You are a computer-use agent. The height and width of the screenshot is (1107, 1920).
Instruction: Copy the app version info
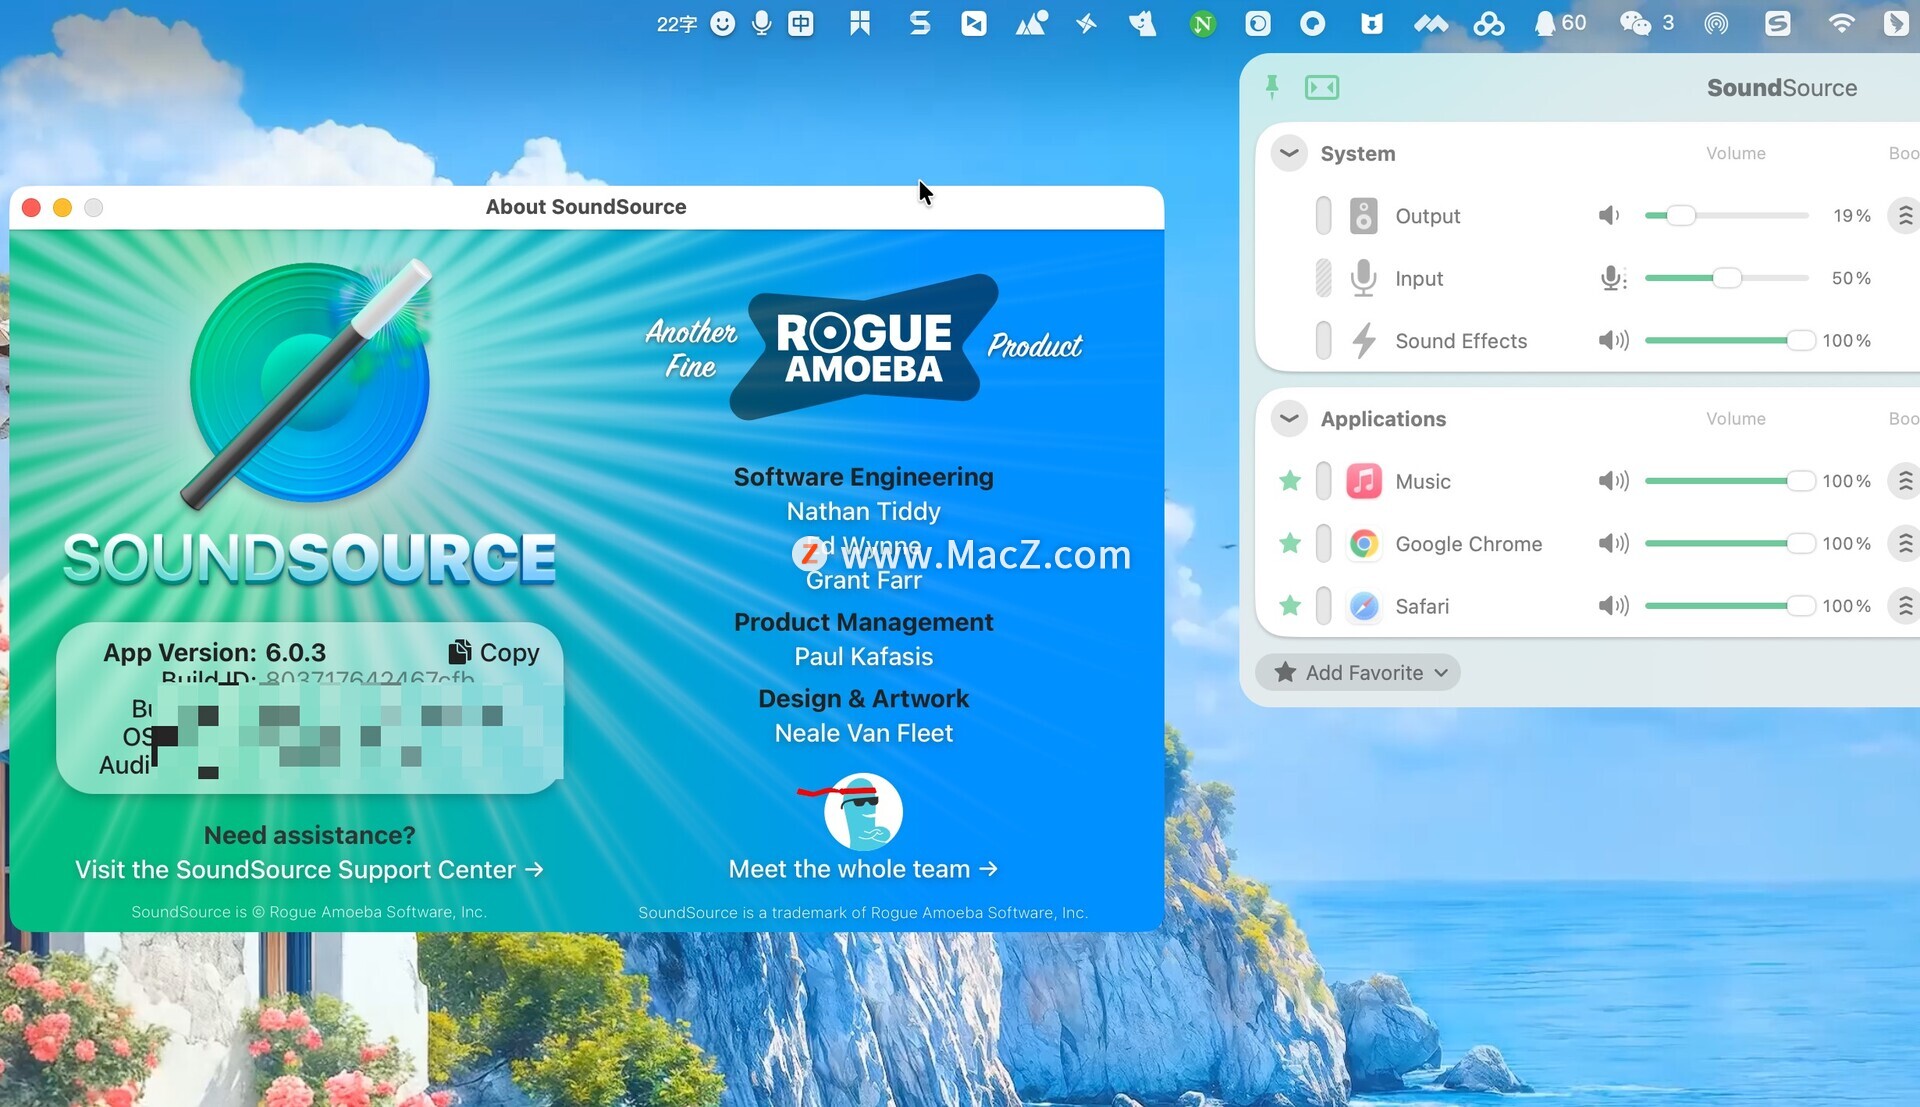coord(495,652)
